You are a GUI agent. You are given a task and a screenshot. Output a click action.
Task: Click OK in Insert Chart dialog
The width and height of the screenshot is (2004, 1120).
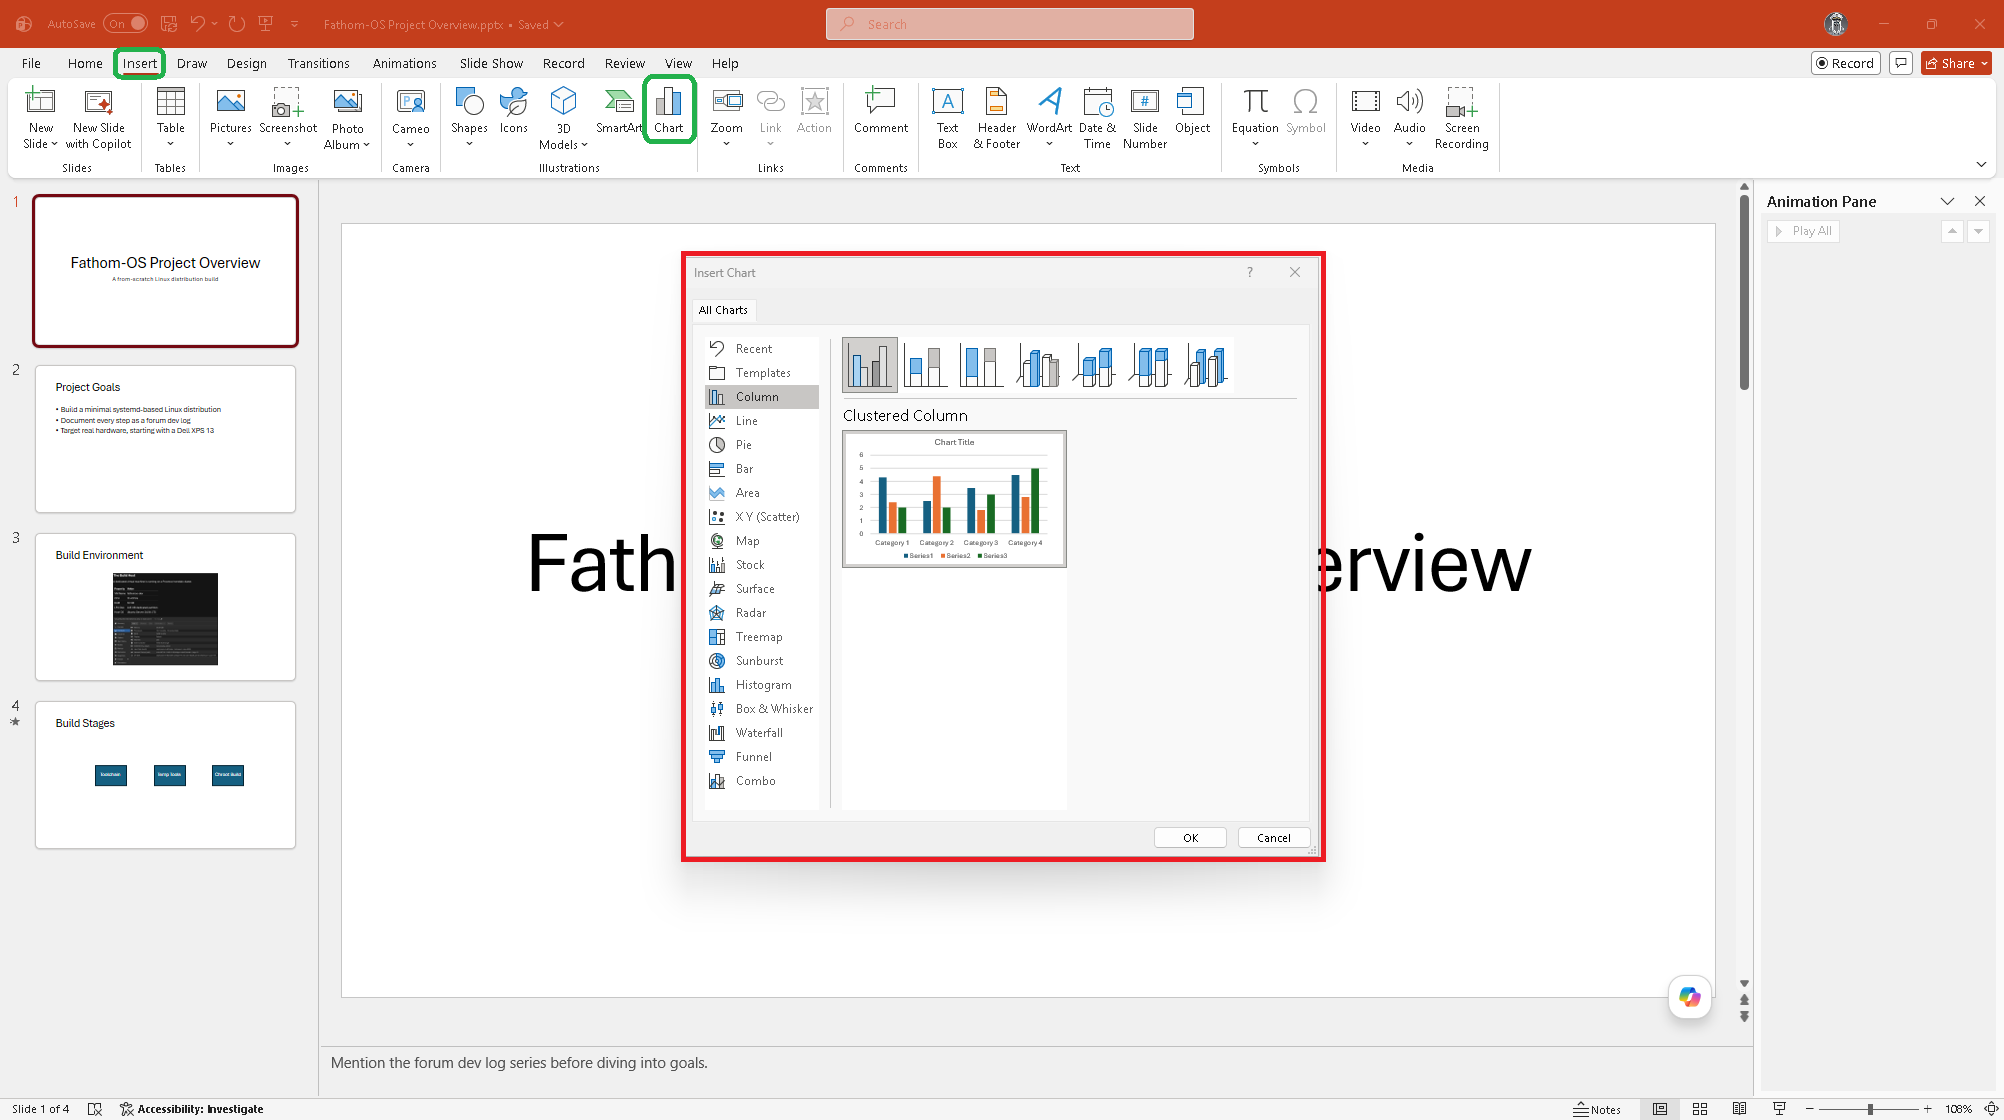coord(1190,838)
